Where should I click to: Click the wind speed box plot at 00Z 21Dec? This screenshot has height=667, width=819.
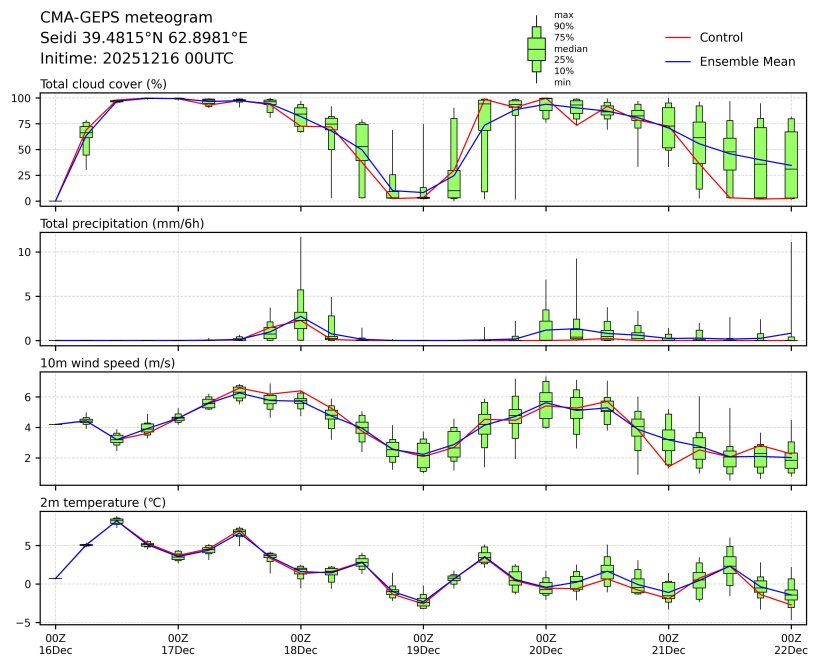669,439
